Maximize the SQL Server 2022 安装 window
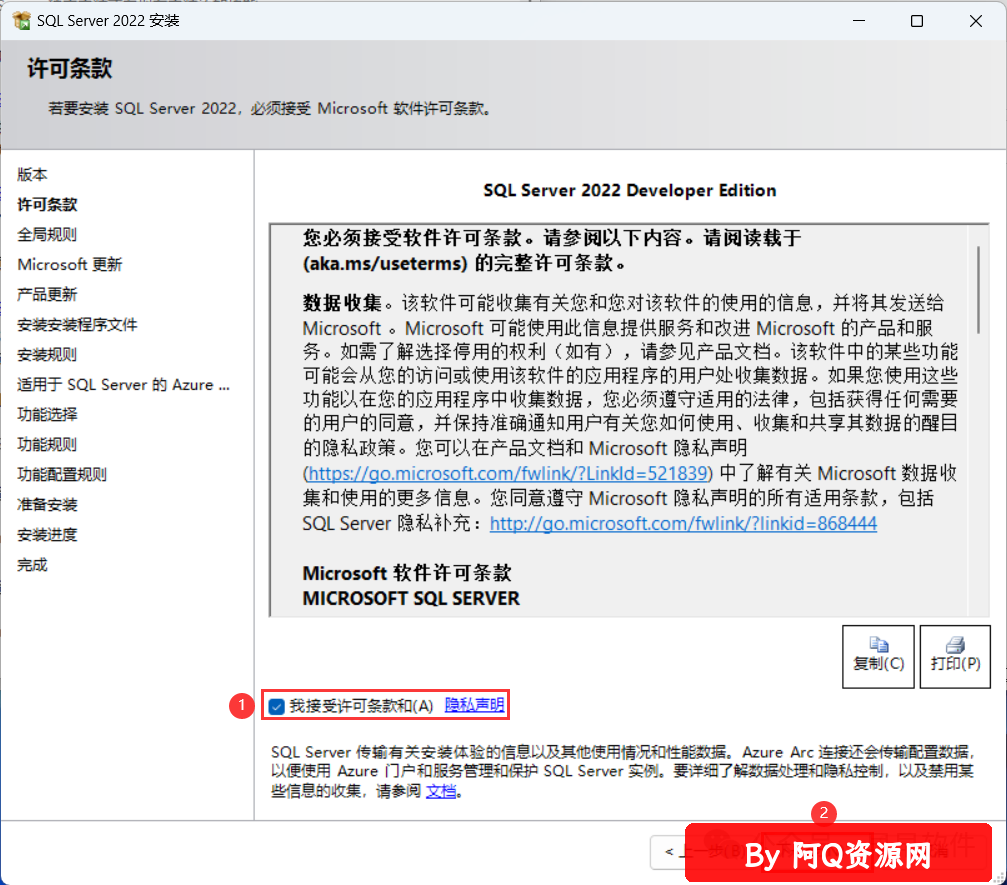 tap(917, 21)
